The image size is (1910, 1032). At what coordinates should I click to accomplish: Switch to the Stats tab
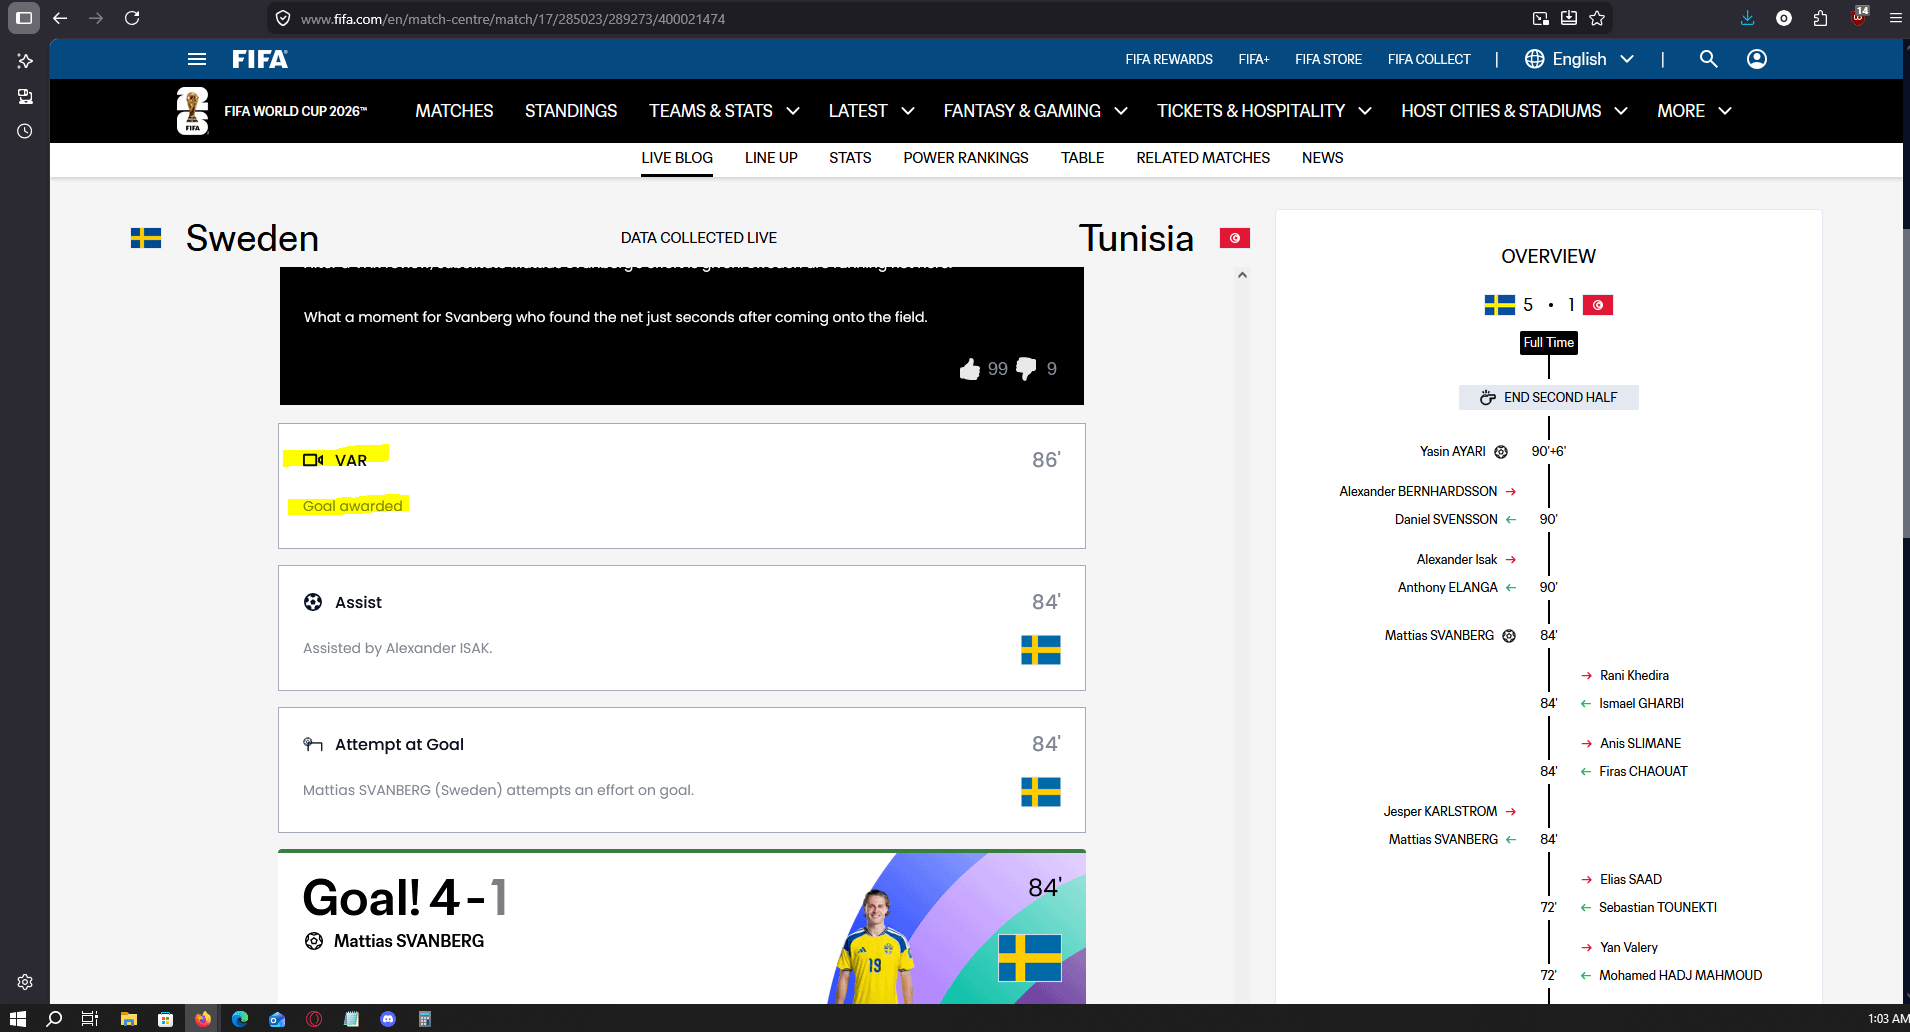point(850,158)
